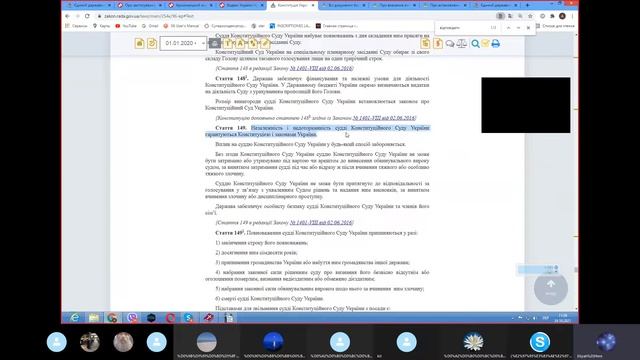Screen dimensions: 640x360
Task: Click the scales of justice icon
Action: [462, 43]
